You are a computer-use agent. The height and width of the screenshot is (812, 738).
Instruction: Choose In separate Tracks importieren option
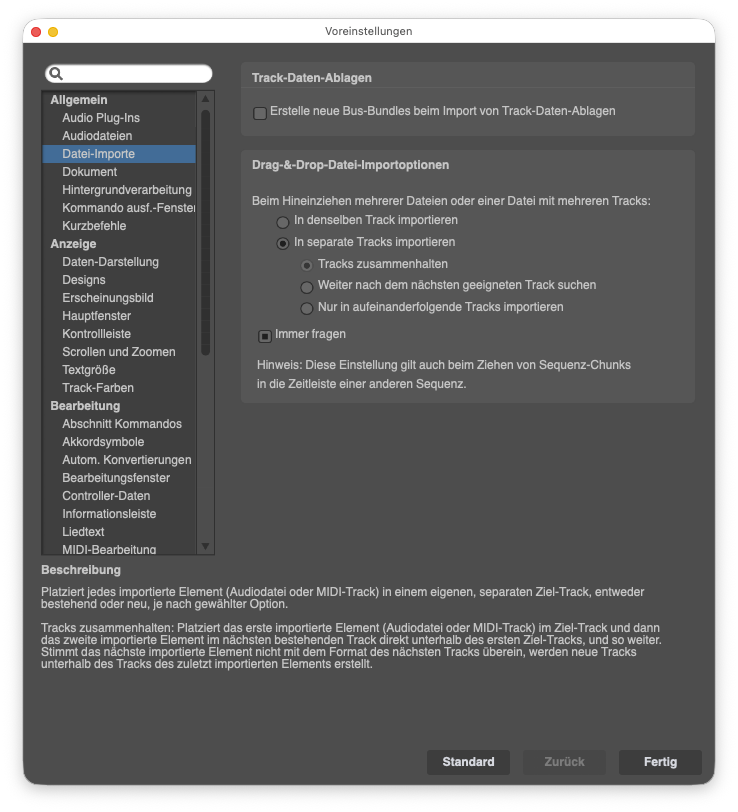282,243
